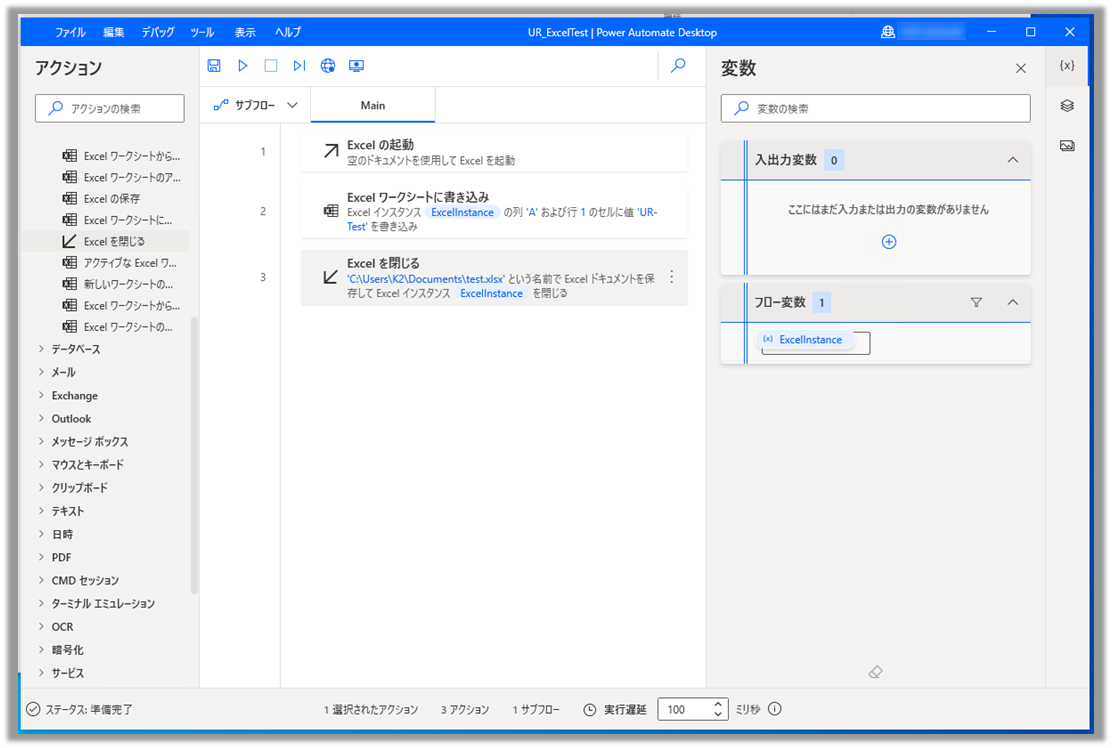Expand the Outlook action group
This screenshot has height=748, width=1112.
(41, 418)
